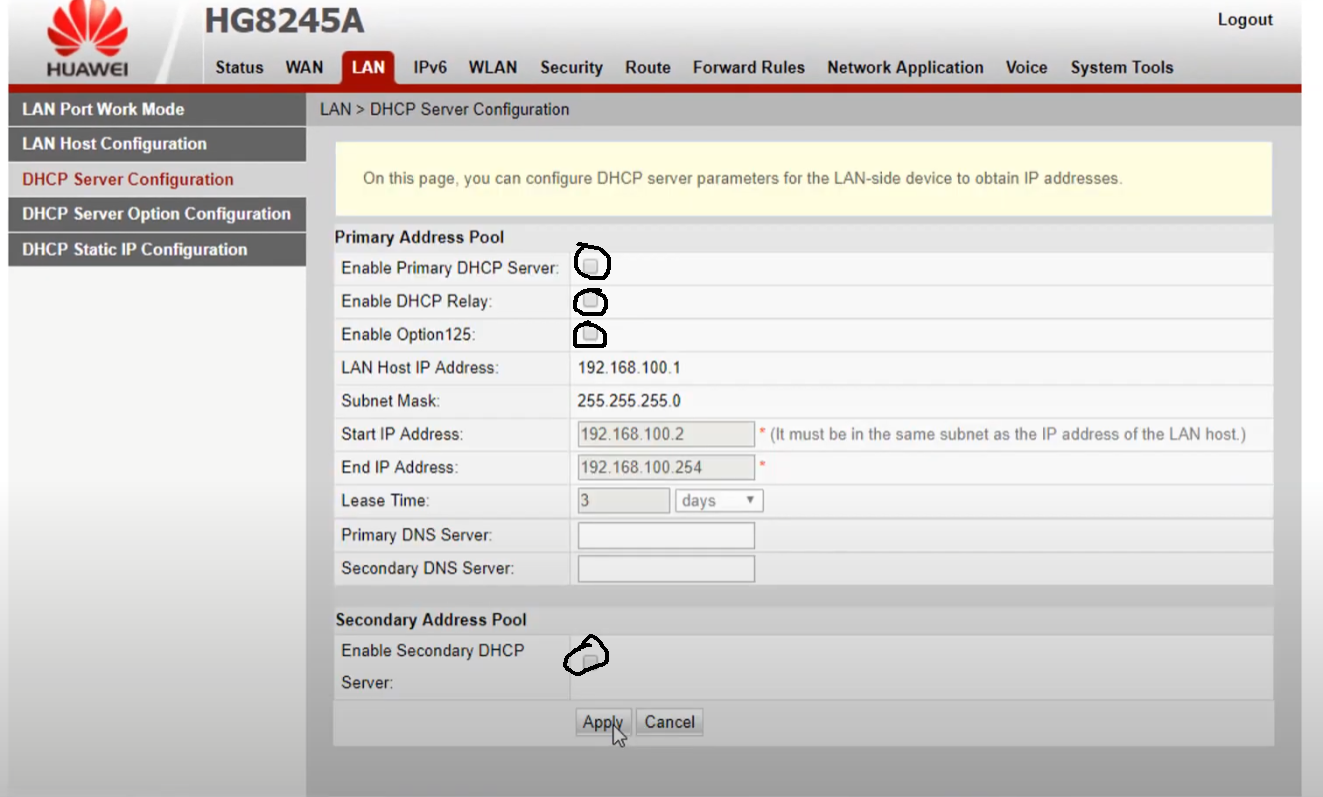1323x797 pixels.
Task: Focus the Secondary DNS Server field
Action: tap(666, 568)
